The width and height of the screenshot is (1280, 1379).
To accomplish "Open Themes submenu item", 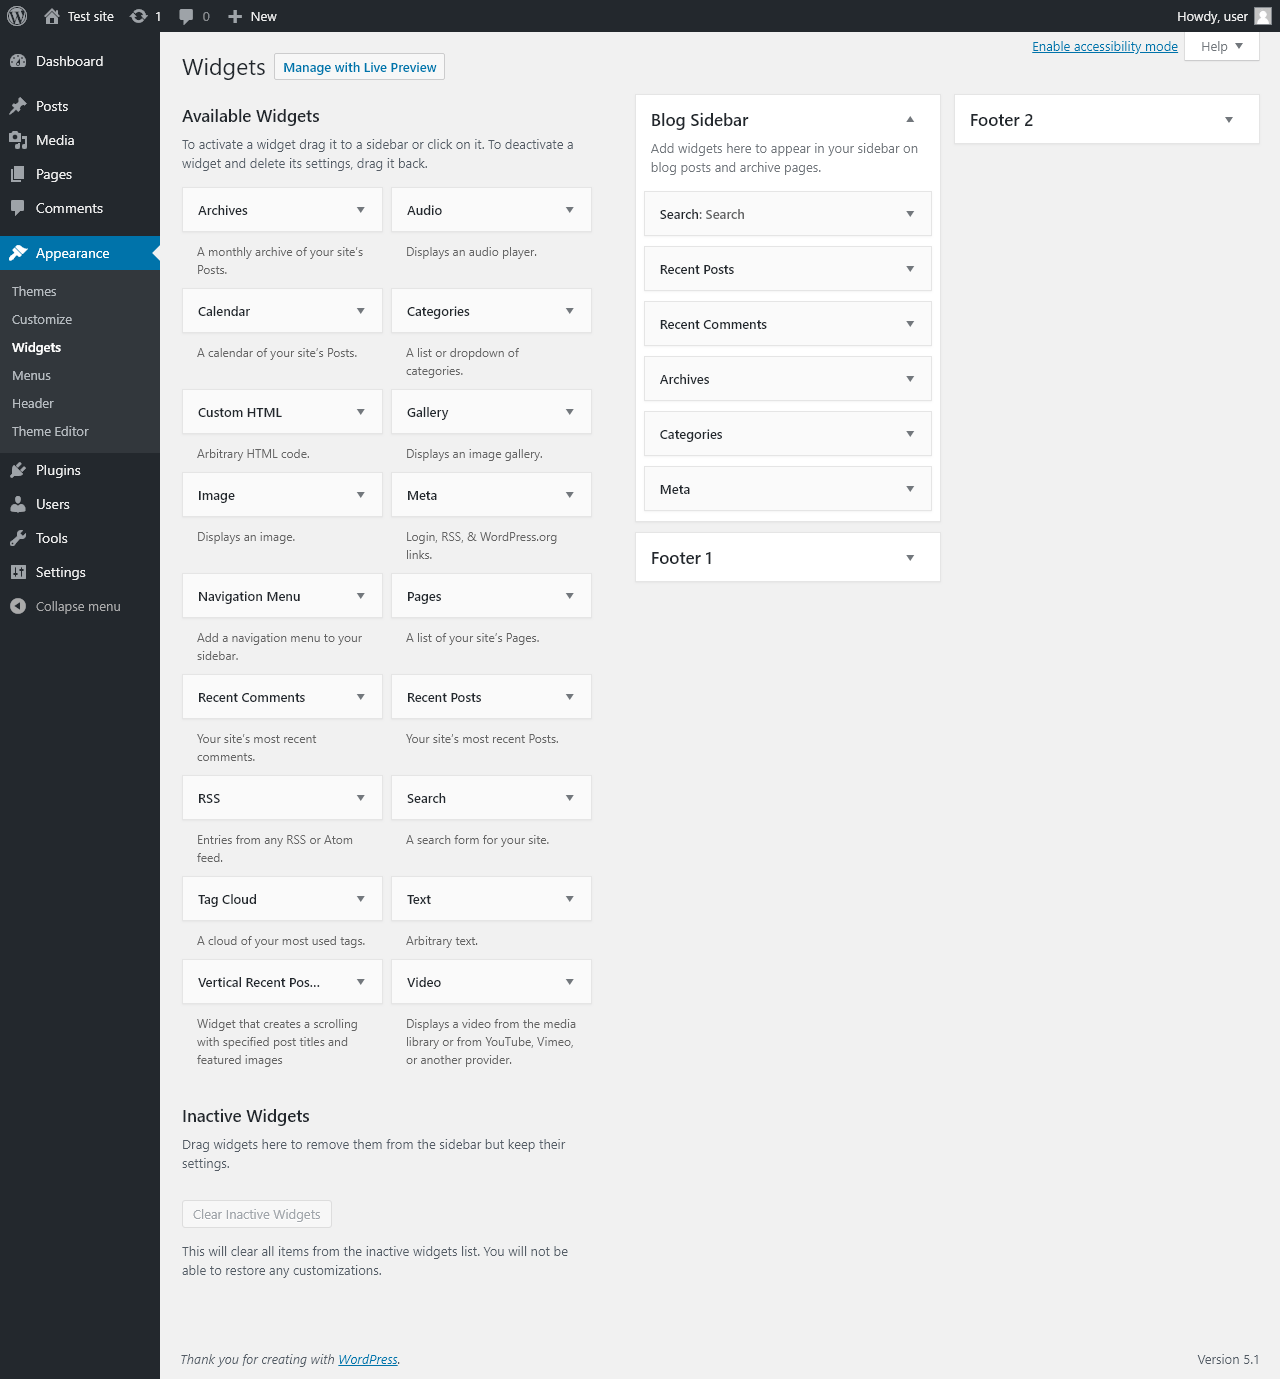I will point(34,291).
